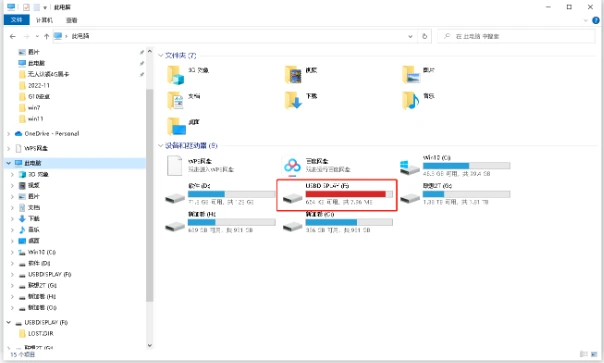This screenshot has height=363, width=604.
Task: Expand OneDrive - Personal in the tree
Action: click(x=8, y=134)
